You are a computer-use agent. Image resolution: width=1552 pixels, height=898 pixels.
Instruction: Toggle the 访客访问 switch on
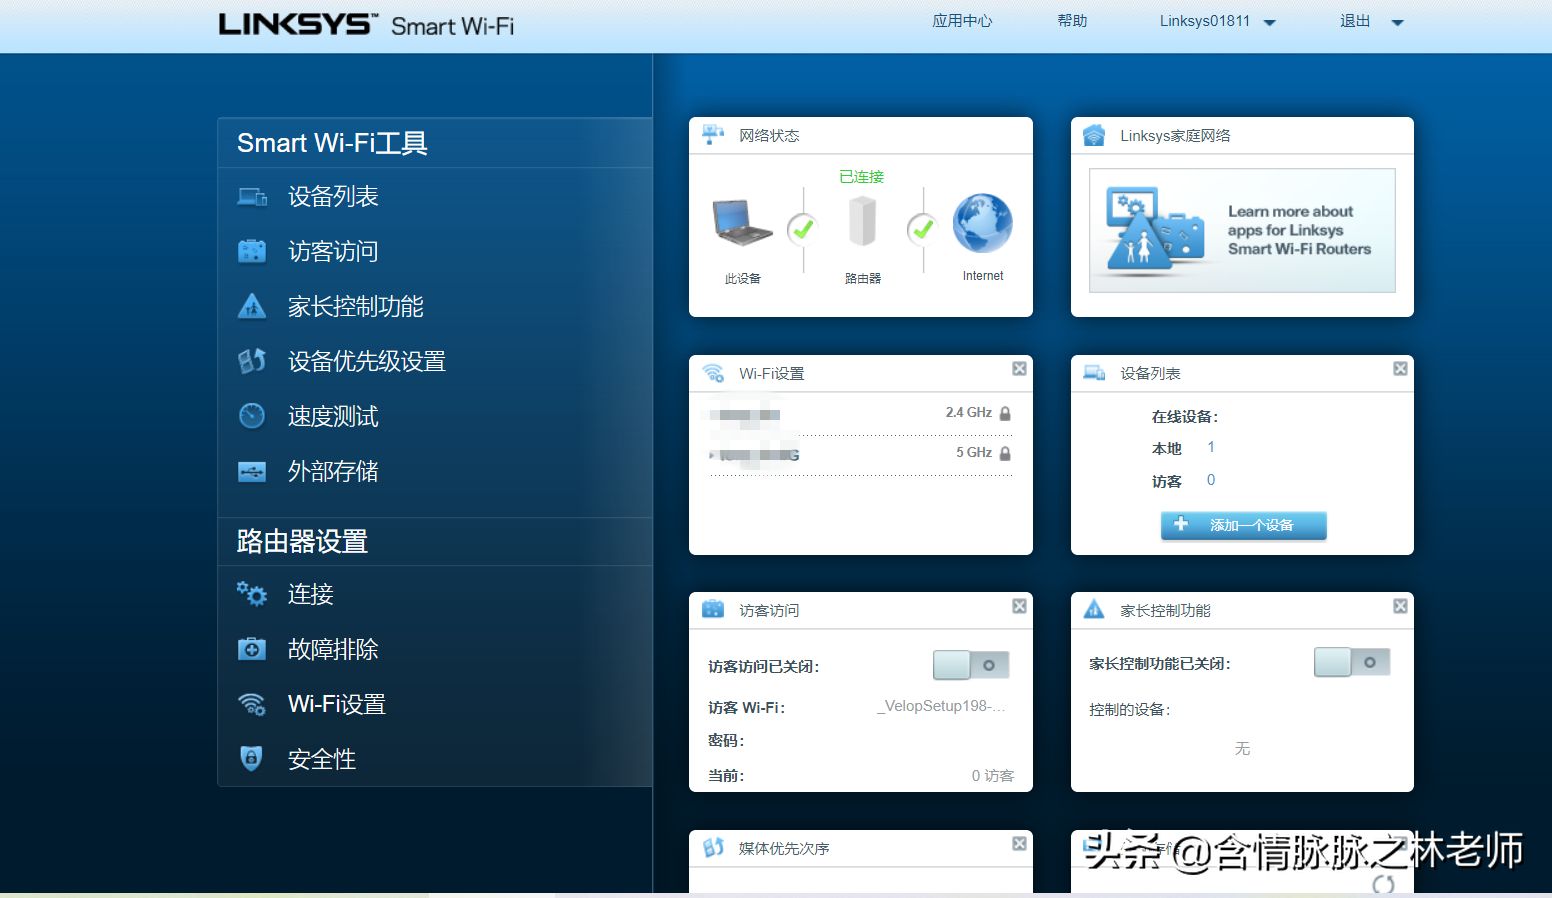click(971, 665)
